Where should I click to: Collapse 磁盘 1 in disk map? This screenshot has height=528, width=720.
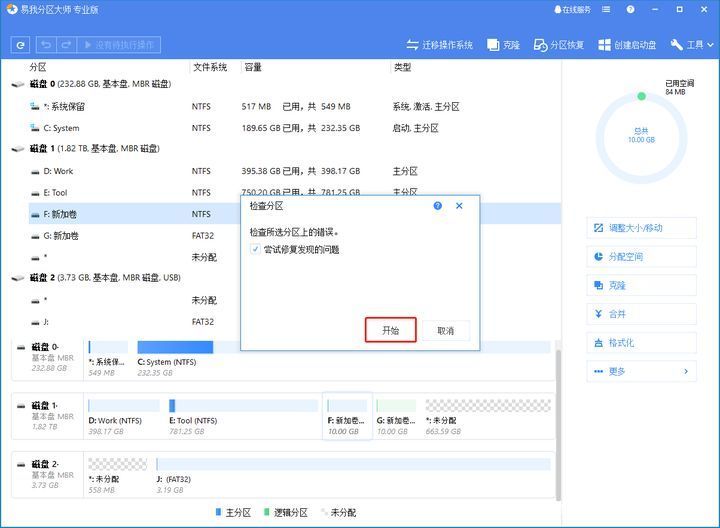(21, 406)
